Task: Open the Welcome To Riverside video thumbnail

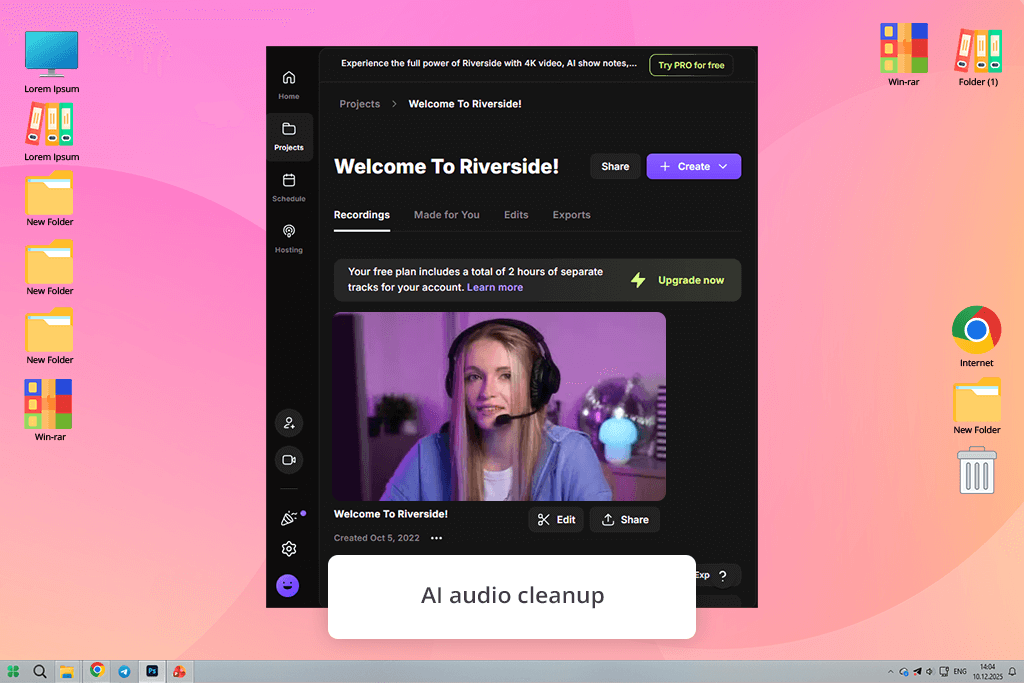Action: [x=499, y=406]
